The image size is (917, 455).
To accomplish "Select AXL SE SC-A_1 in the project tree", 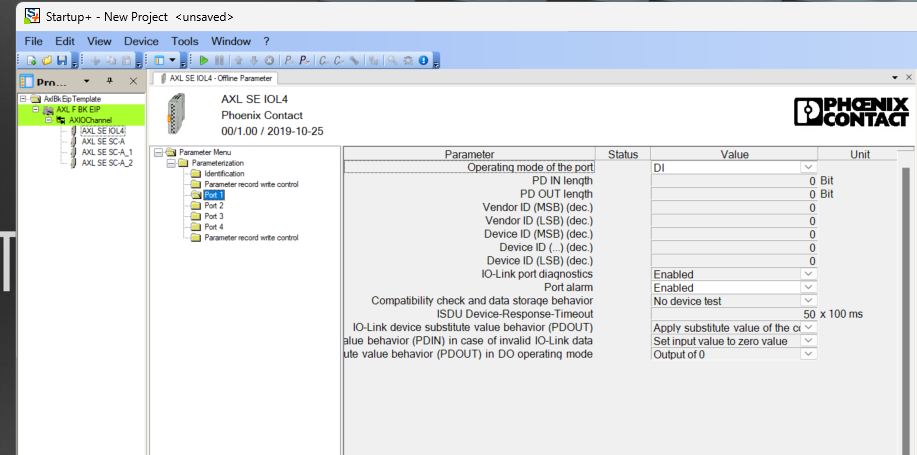I will click(107, 152).
